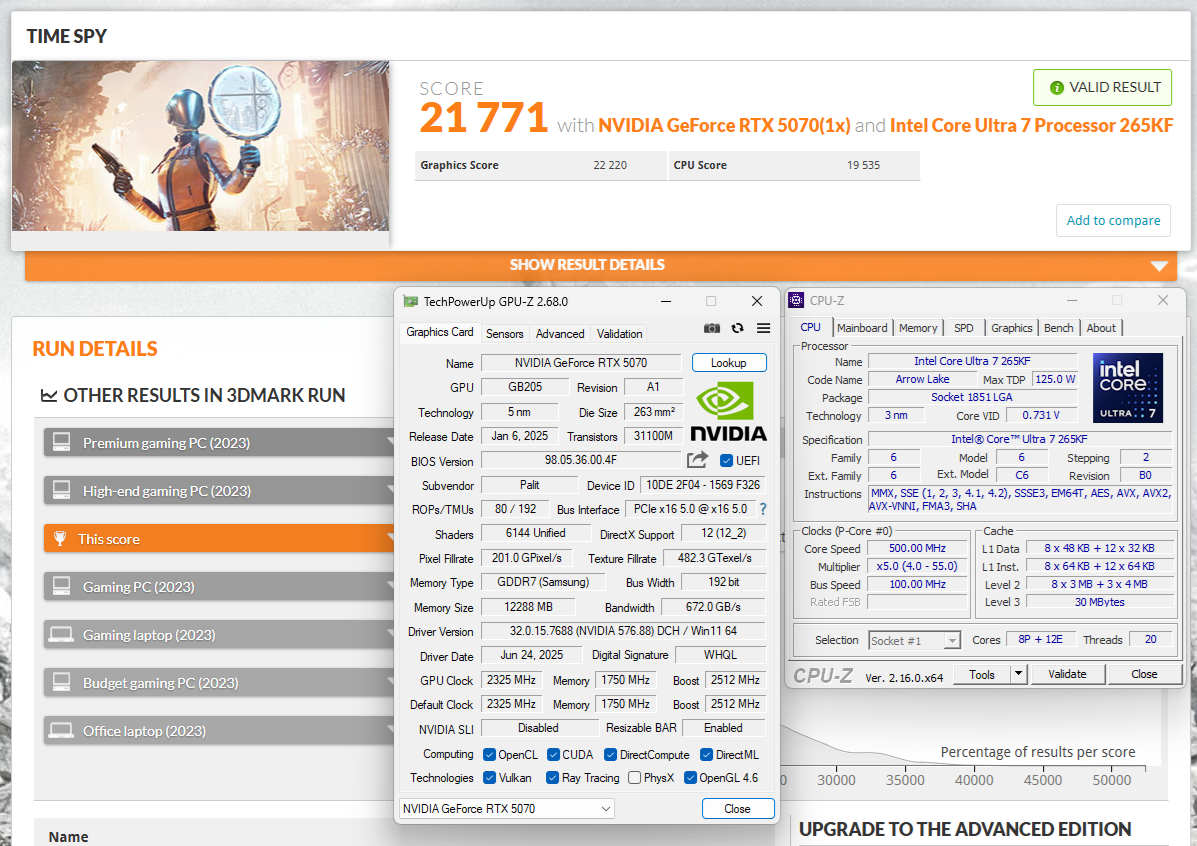1197x846 pixels.
Task: Open the GPU-Z hamburger menu
Action: click(x=763, y=328)
